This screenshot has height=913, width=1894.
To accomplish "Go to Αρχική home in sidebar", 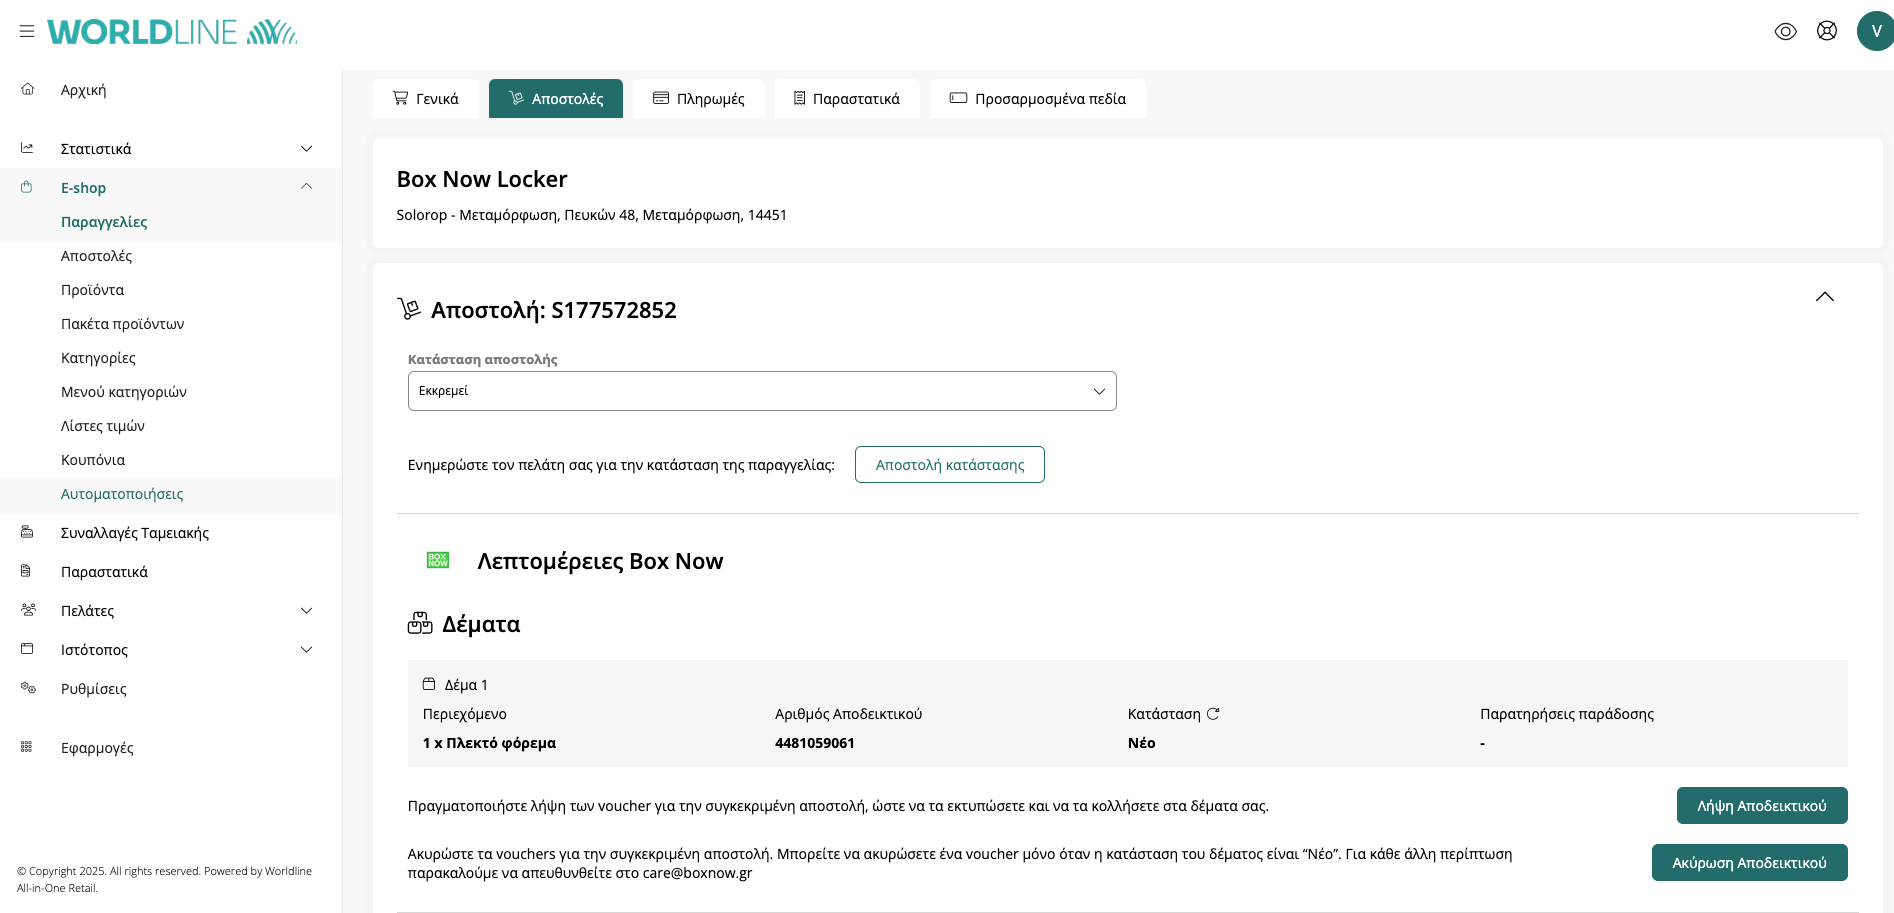I will point(83,90).
